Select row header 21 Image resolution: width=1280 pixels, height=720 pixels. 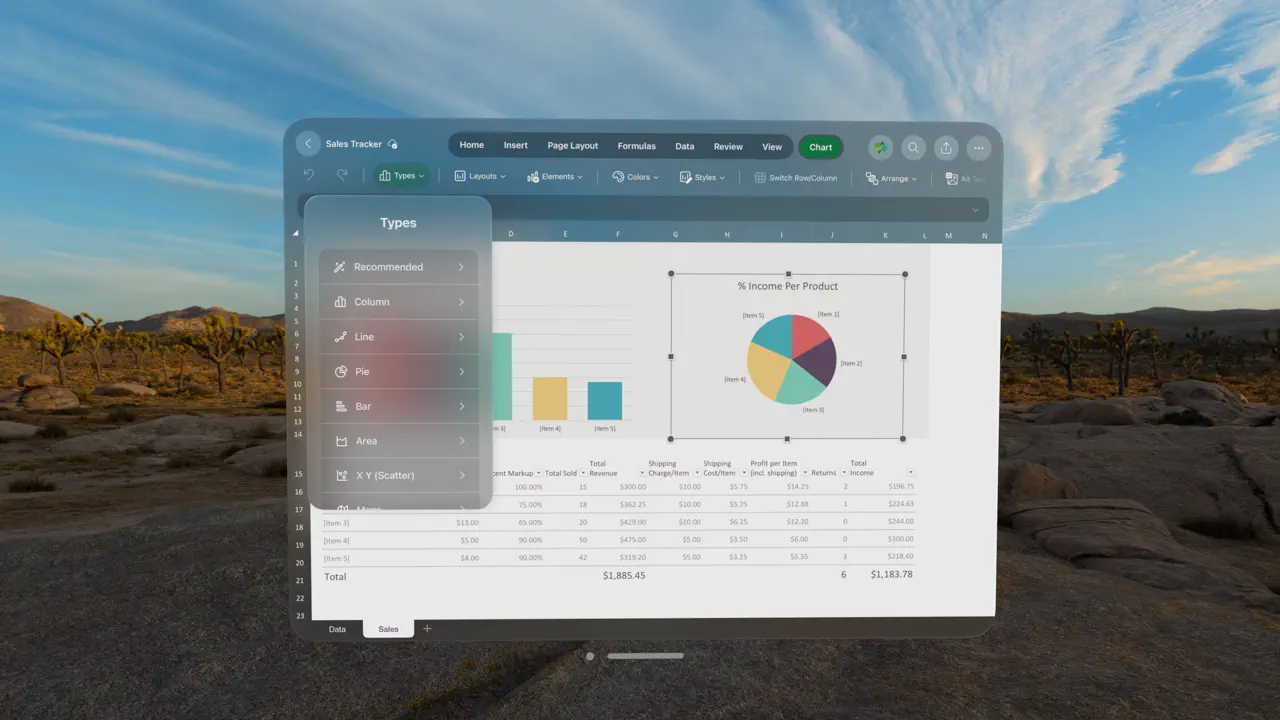[x=299, y=580]
